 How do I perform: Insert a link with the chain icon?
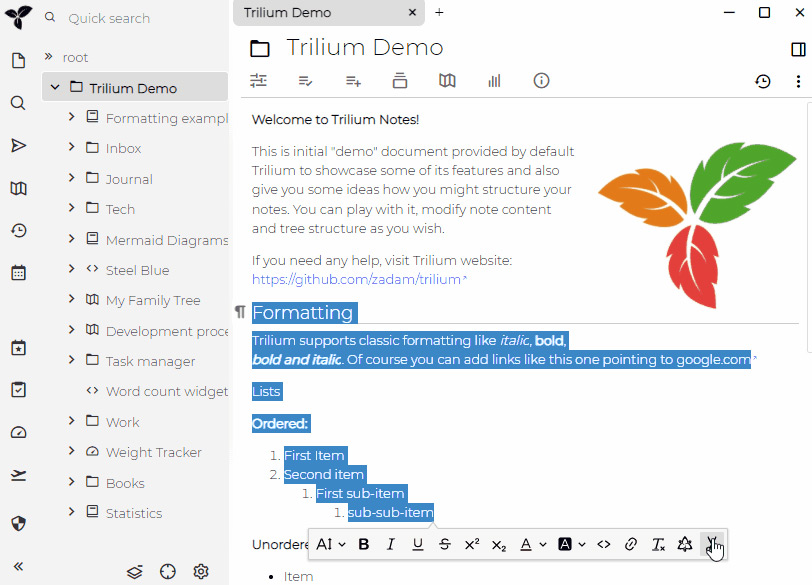(630, 544)
